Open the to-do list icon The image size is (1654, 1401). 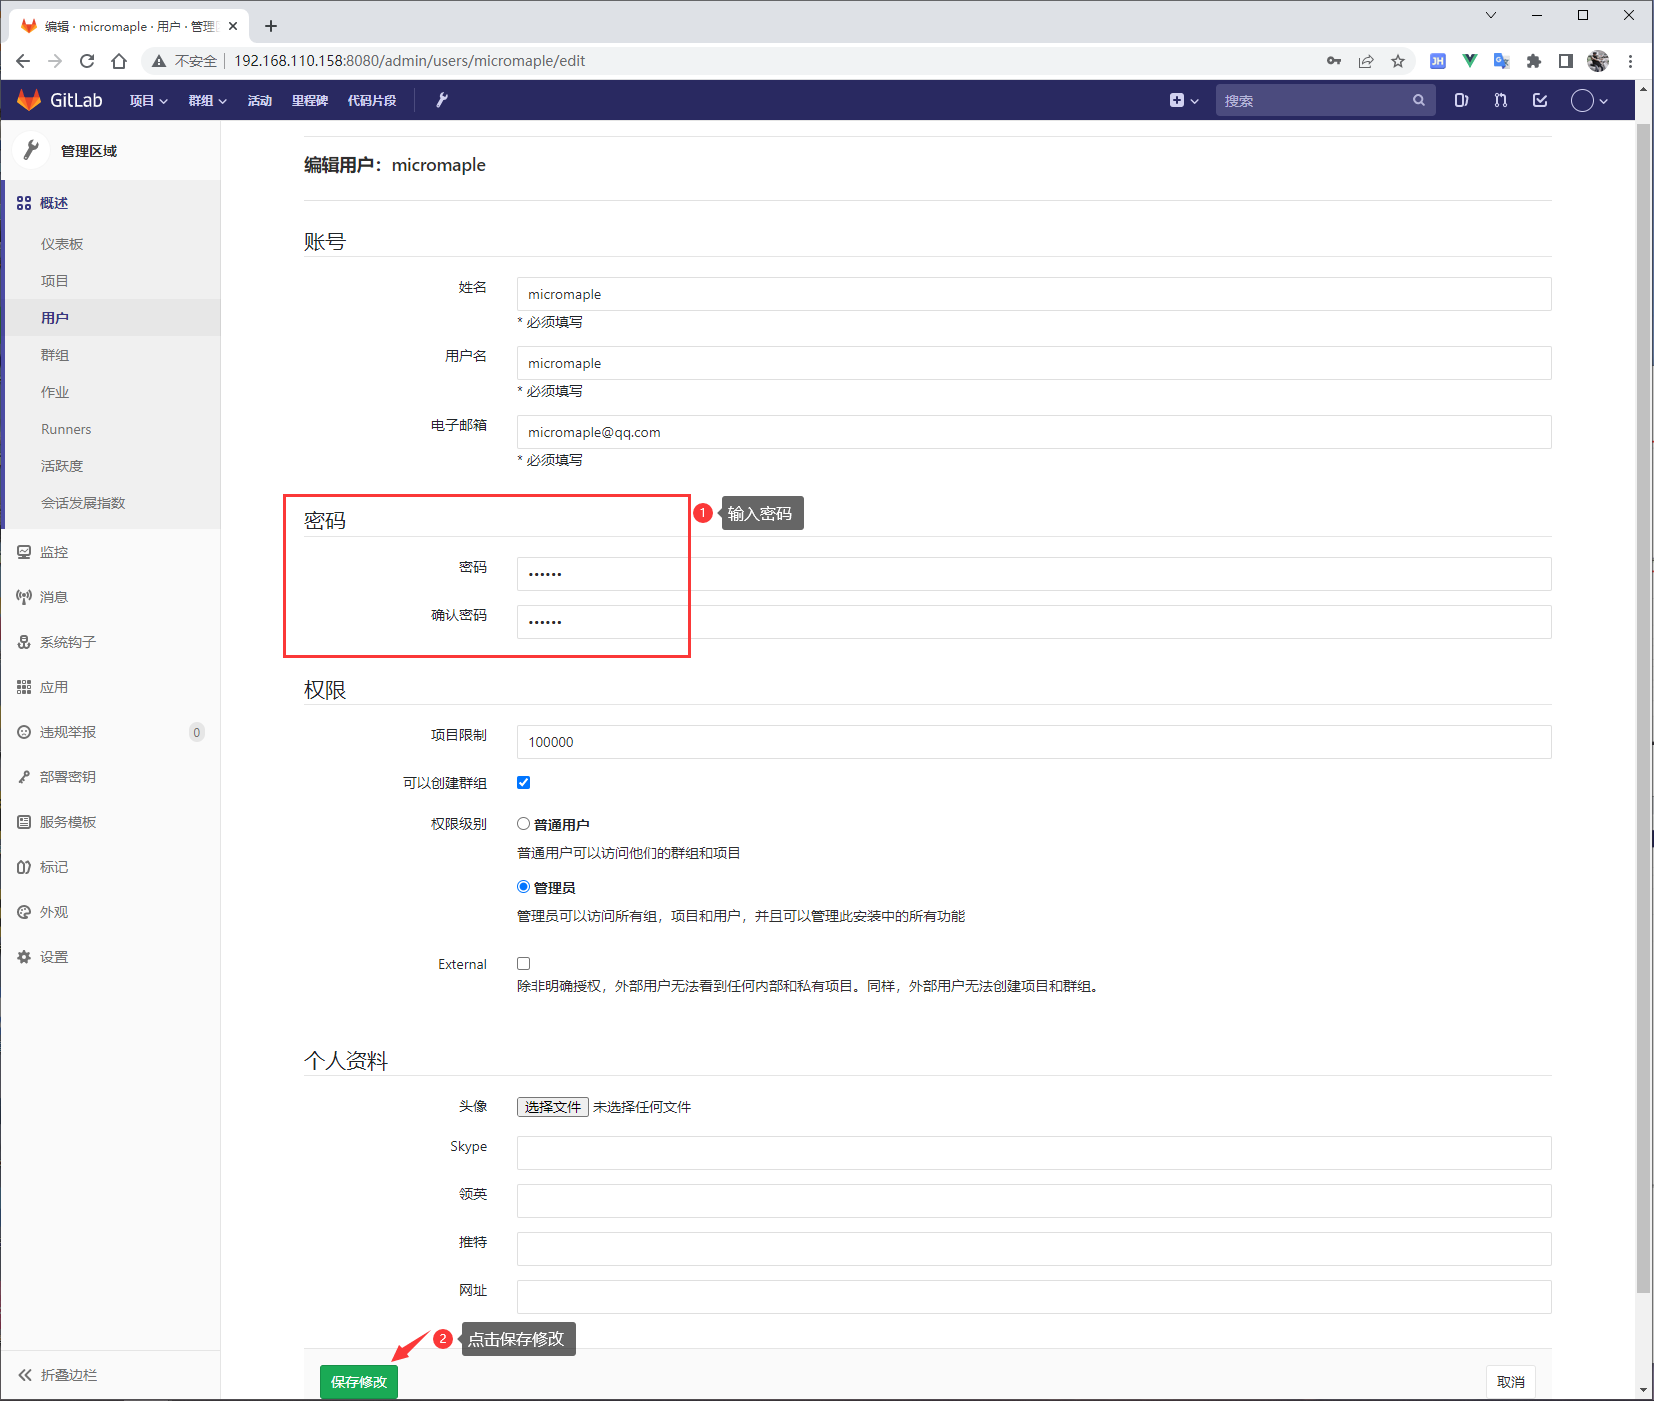point(1540,100)
